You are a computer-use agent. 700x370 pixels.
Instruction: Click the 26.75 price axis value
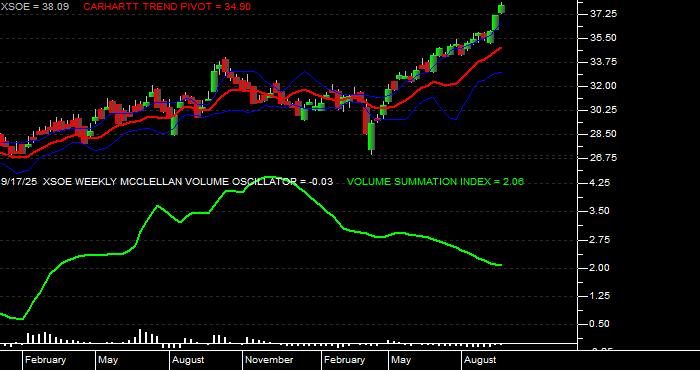[x=604, y=158]
